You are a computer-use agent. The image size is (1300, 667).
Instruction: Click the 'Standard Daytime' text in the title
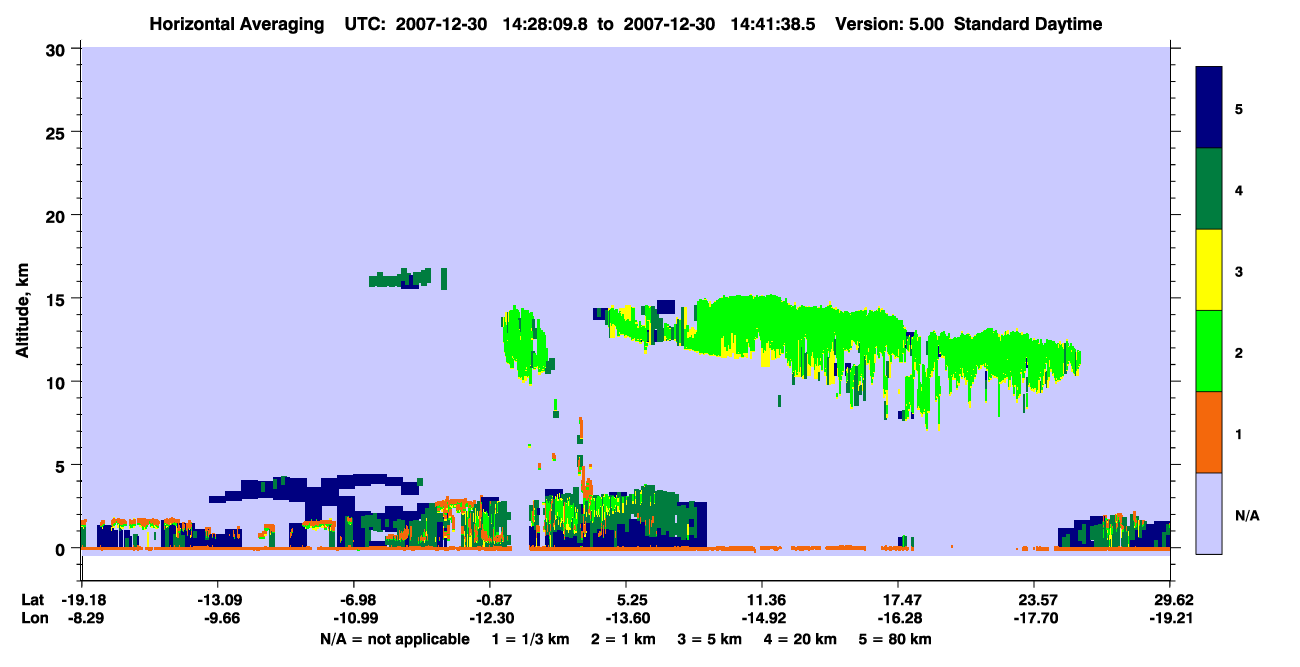pos(1028,24)
